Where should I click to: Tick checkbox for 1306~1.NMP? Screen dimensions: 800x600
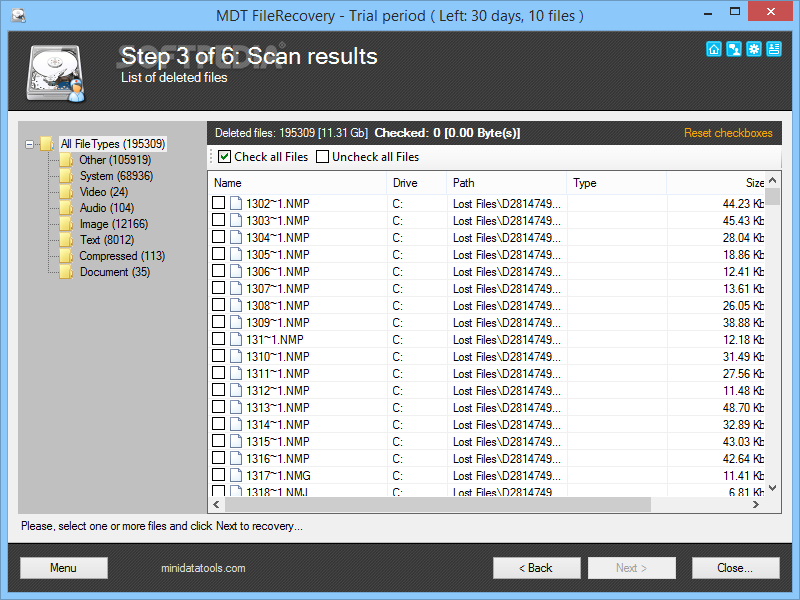218,271
